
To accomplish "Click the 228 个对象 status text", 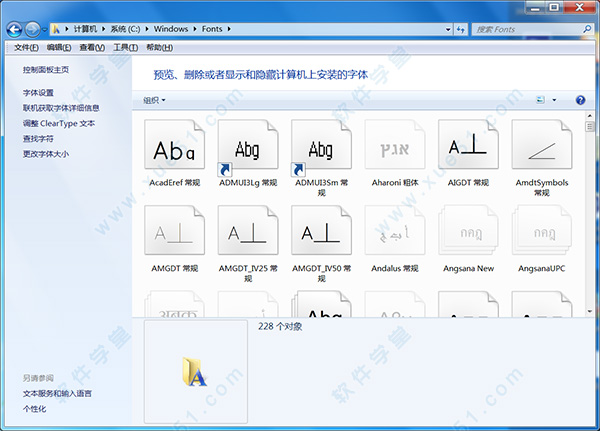I will 280,327.
